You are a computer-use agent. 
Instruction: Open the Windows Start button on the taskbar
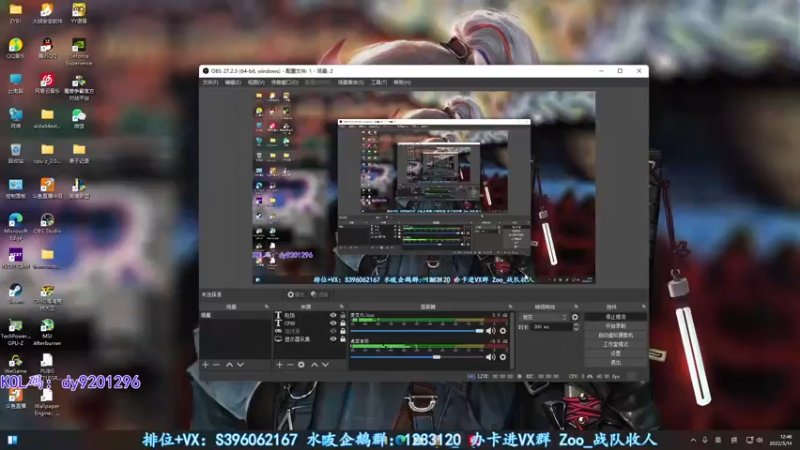[x=12, y=440]
